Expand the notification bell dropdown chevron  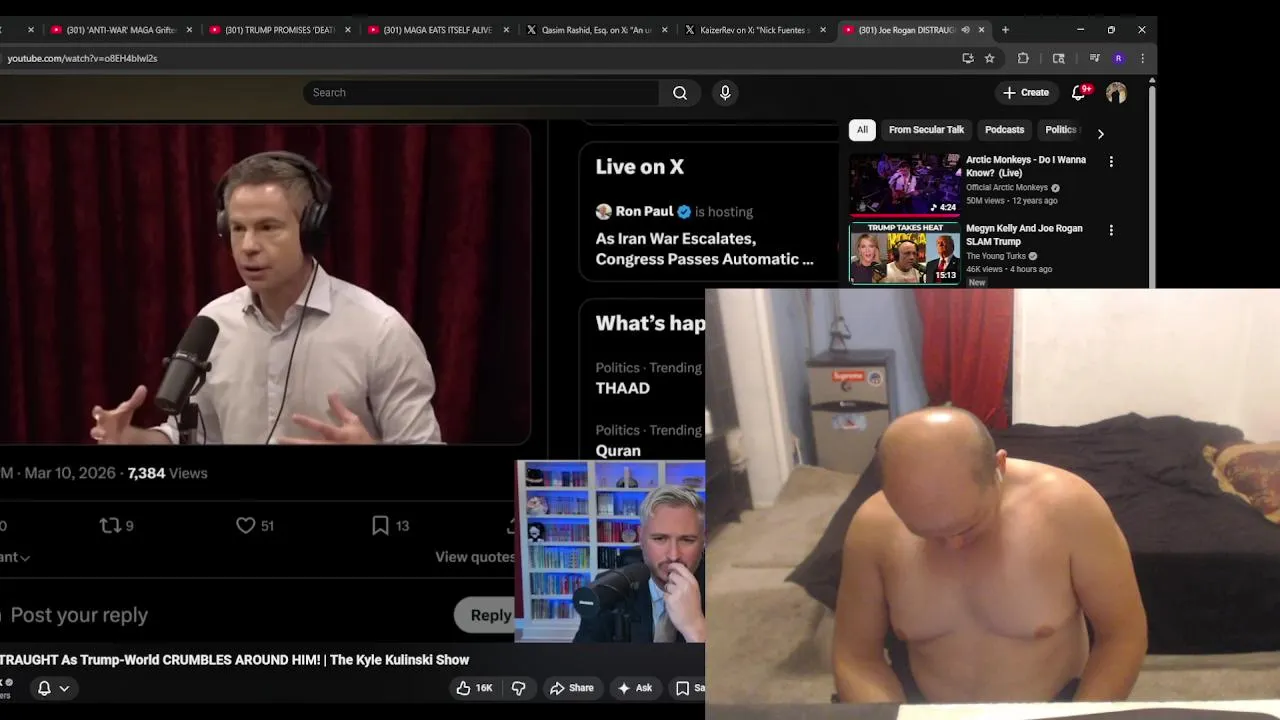pos(64,688)
